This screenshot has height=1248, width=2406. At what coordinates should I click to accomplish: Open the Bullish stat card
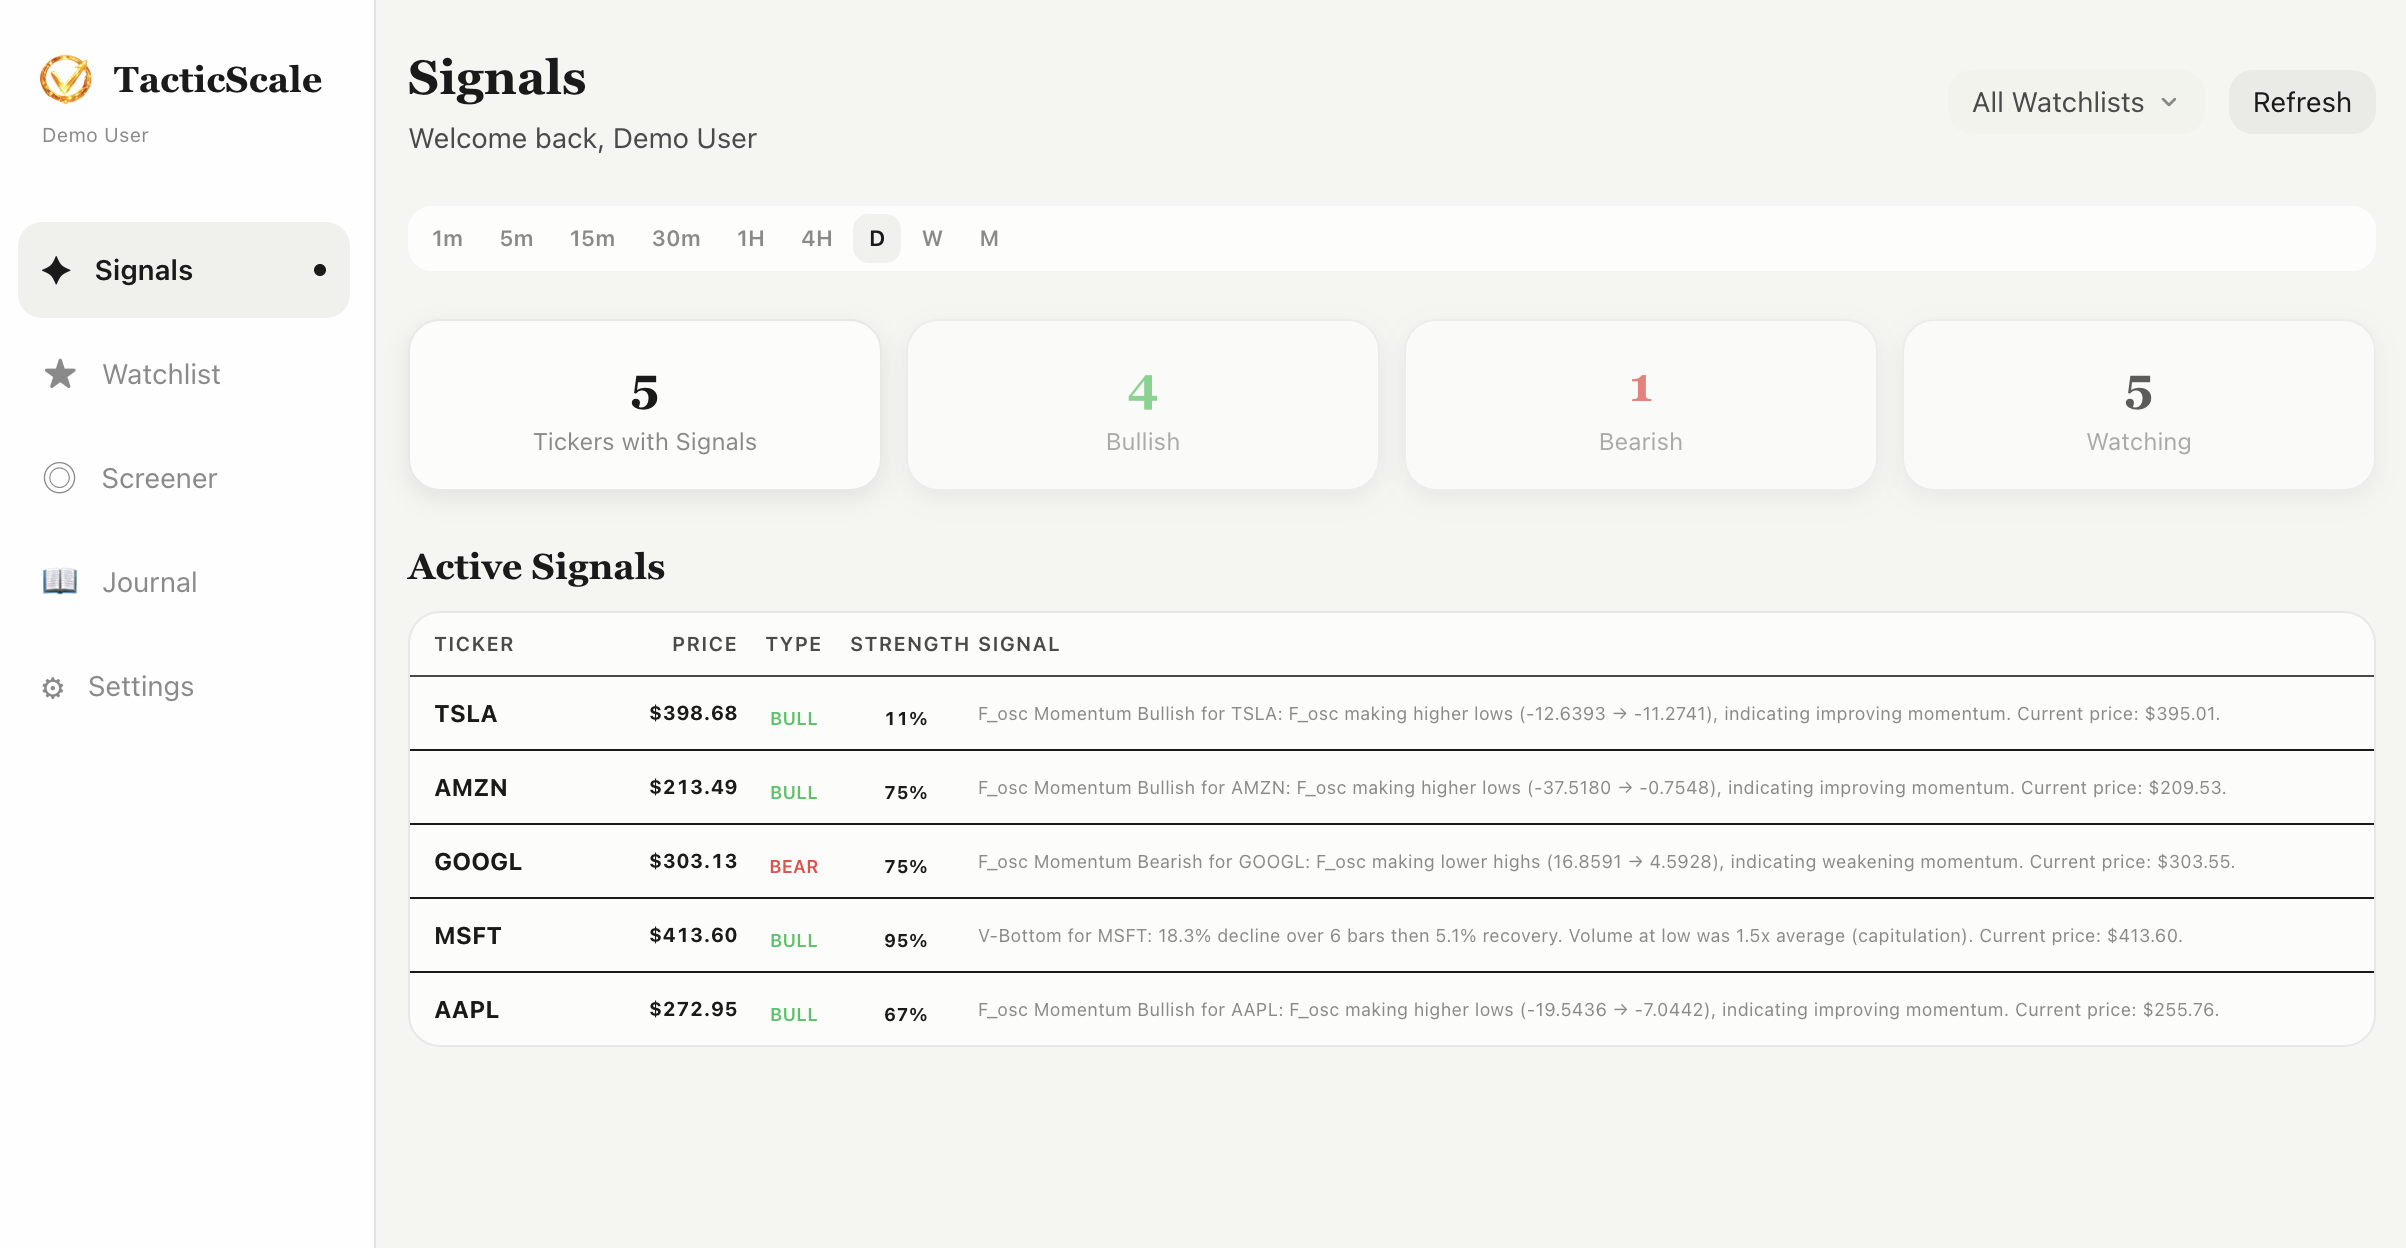pyautogui.click(x=1143, y=404)
